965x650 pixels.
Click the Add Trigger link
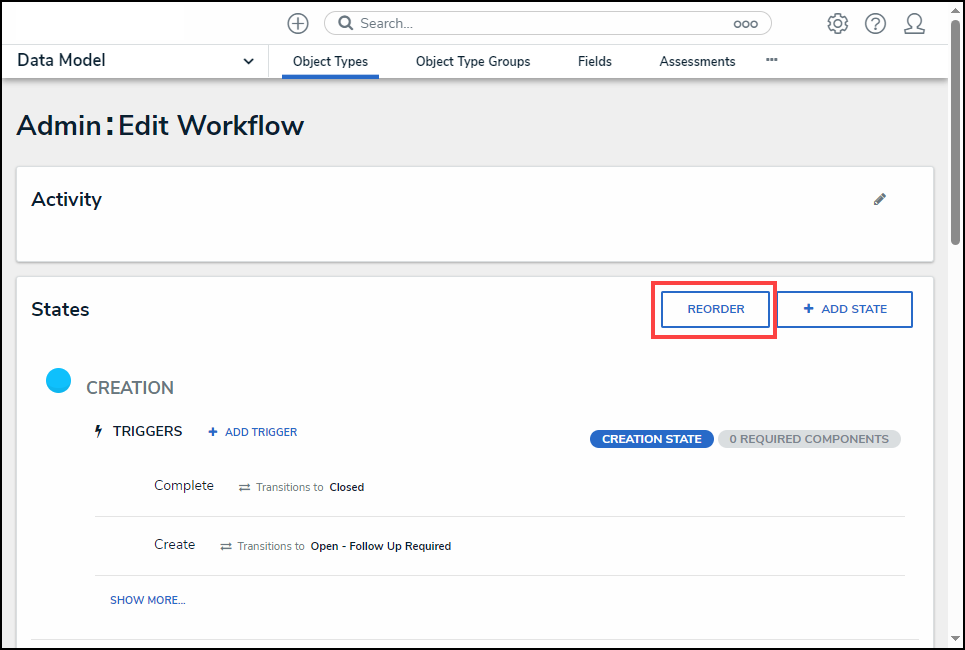pyautogui.click(x=253, y=432)
